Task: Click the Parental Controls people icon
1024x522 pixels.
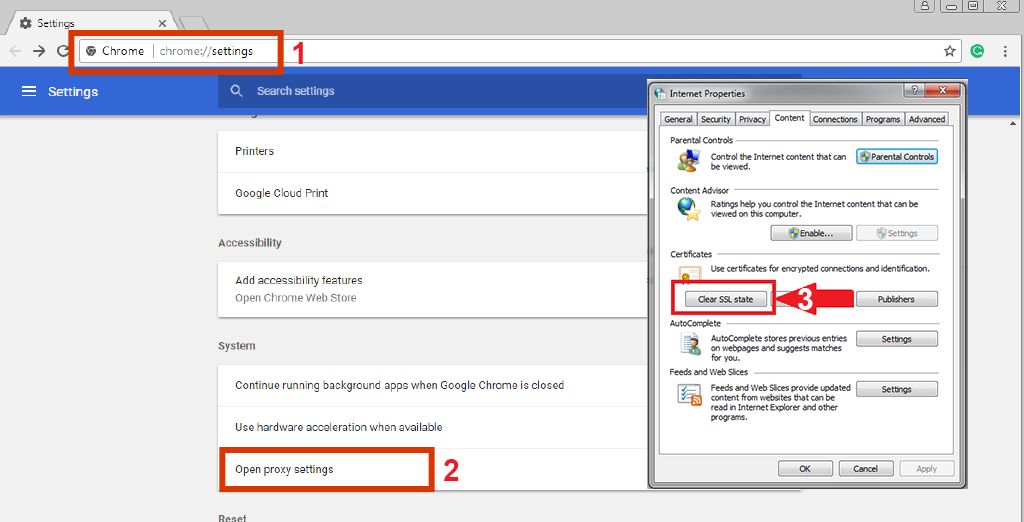Action: click(689, 160)
